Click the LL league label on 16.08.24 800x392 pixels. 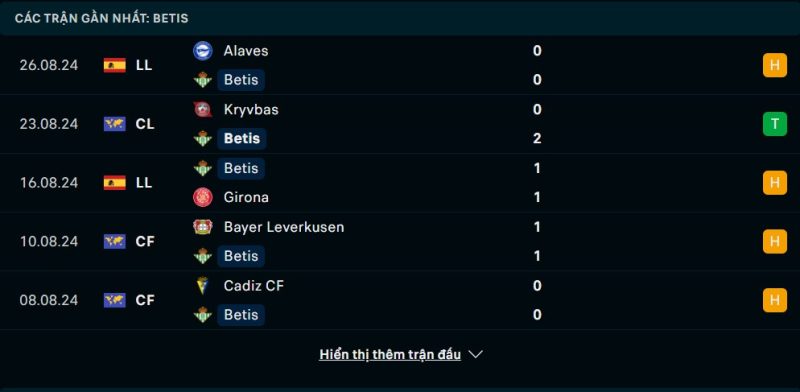tap(144, 183)
